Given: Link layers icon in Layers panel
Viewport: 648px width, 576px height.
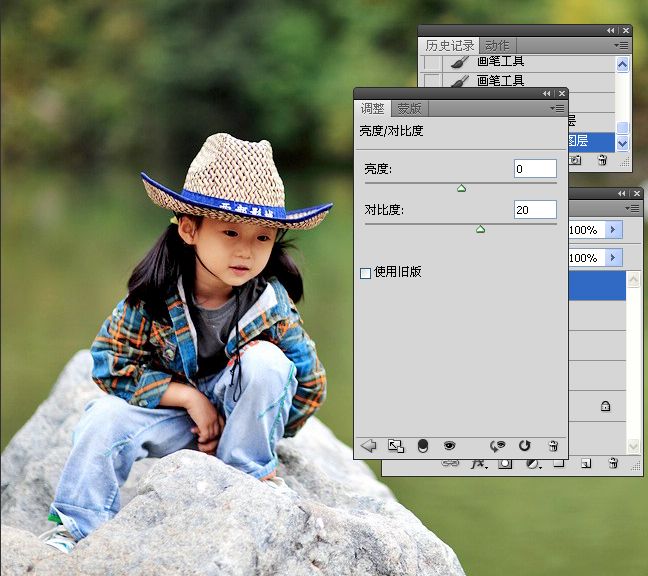Looking at the screenshot, I should [450, 464].
